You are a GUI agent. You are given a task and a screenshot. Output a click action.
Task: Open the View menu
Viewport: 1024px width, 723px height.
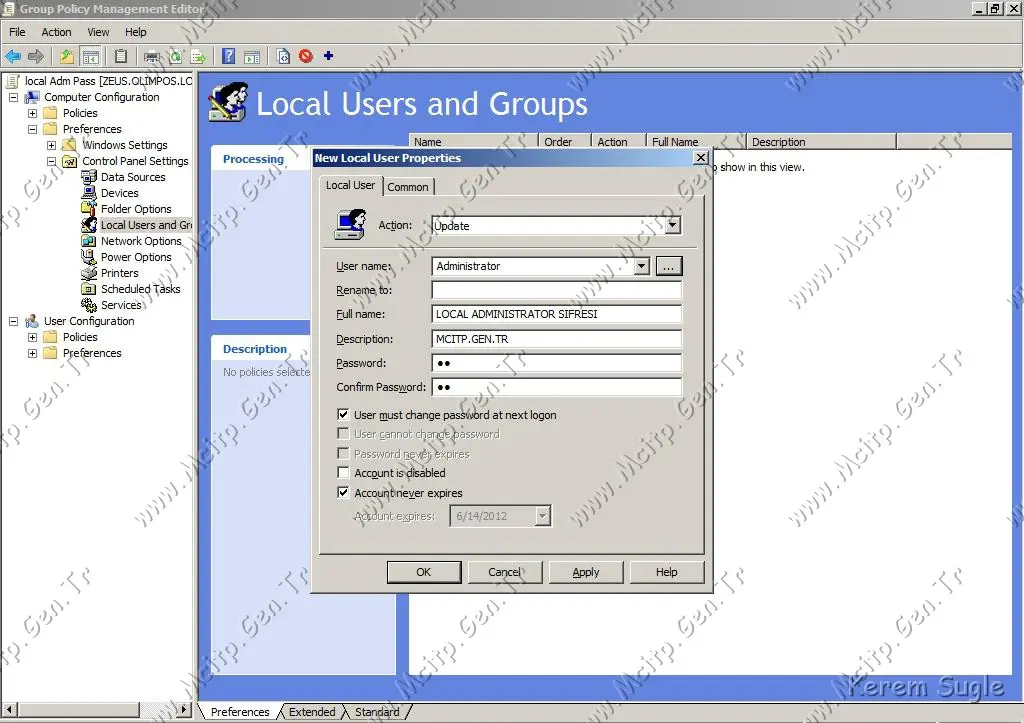[x=98, y=32]
